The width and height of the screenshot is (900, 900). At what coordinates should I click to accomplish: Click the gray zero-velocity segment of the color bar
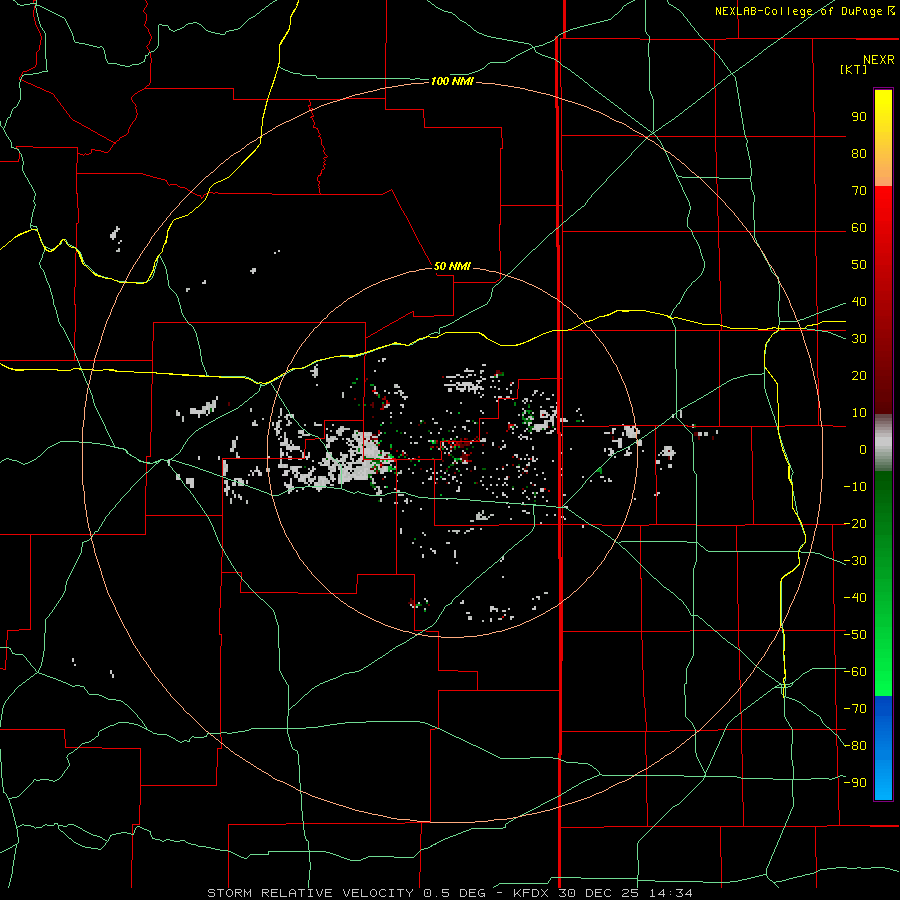pos(883,443)
